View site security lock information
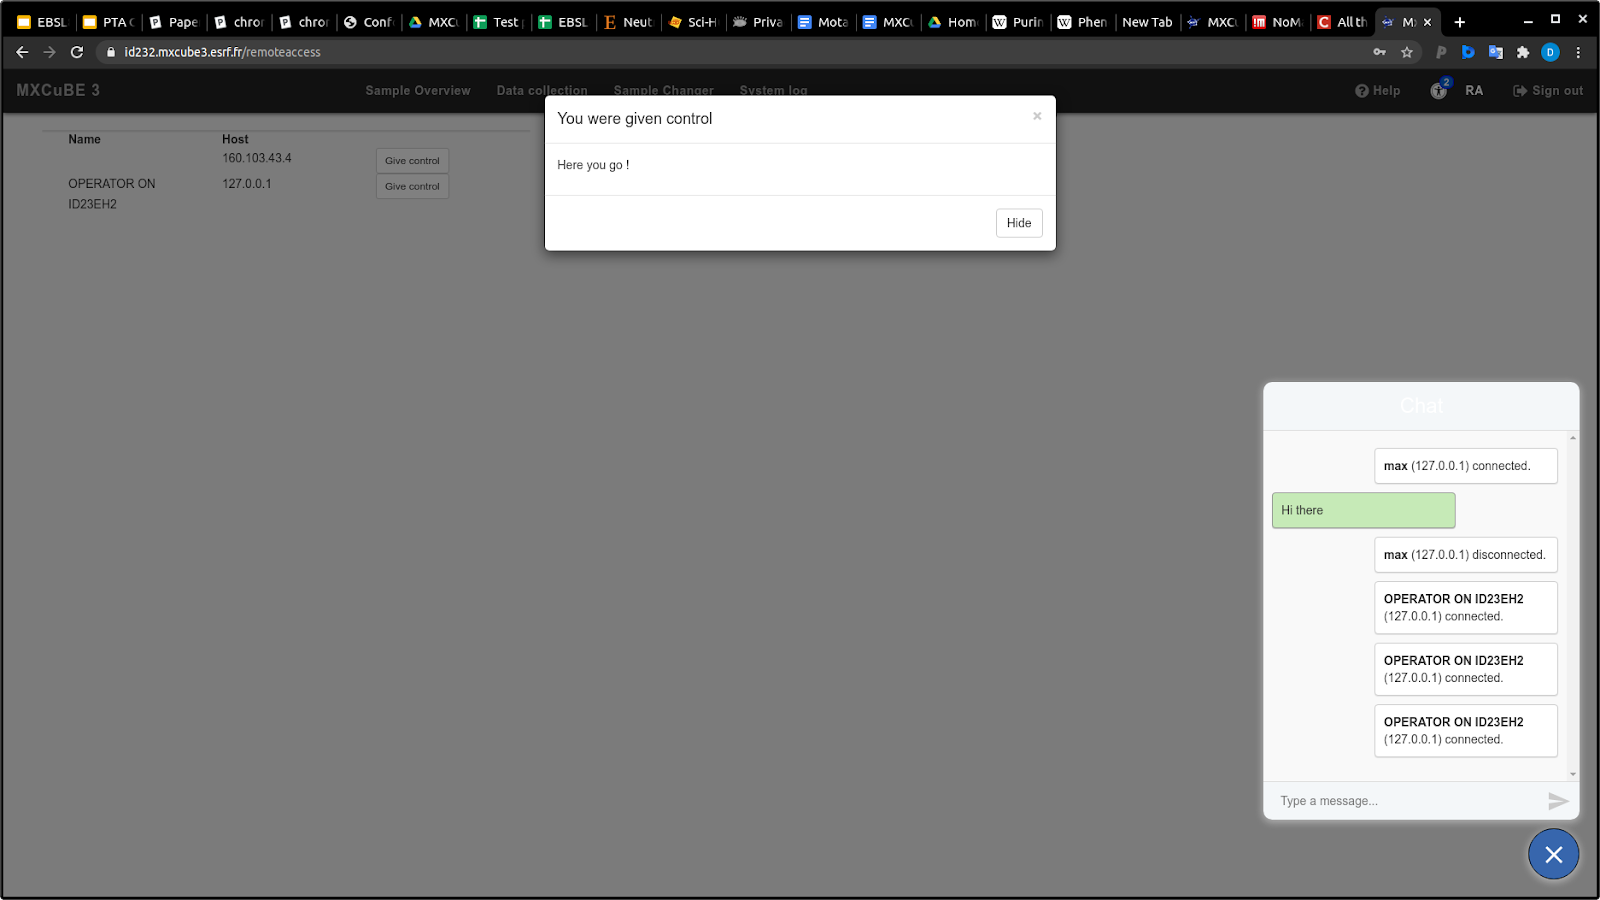Screen dimensions: 1600x900 111,52
